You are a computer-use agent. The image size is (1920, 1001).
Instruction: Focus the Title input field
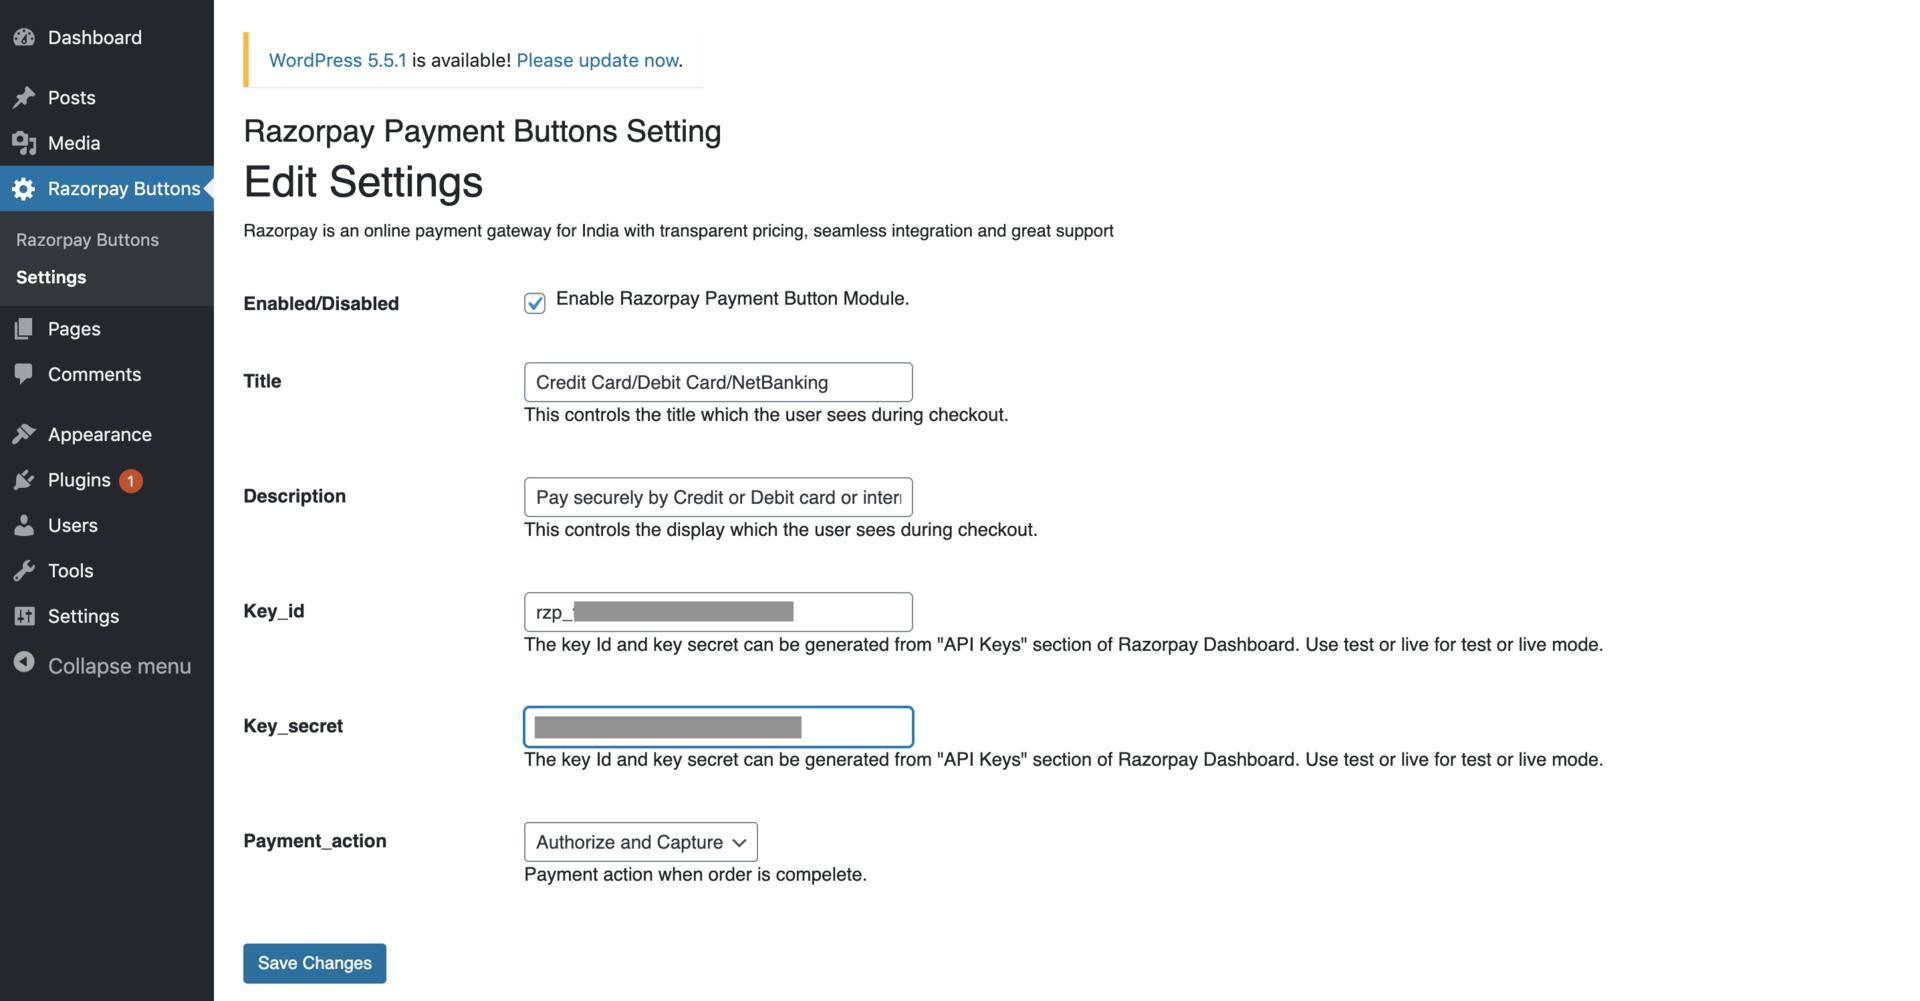tap(718, 382)
